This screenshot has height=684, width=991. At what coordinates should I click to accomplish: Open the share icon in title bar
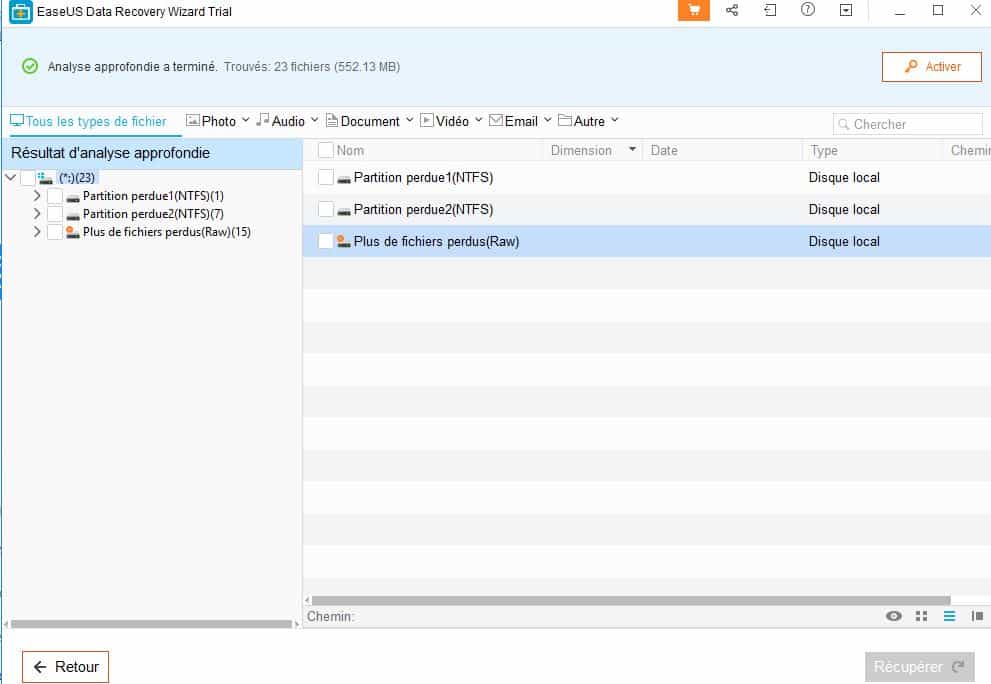pyautogui.click(x=732, y=10)
